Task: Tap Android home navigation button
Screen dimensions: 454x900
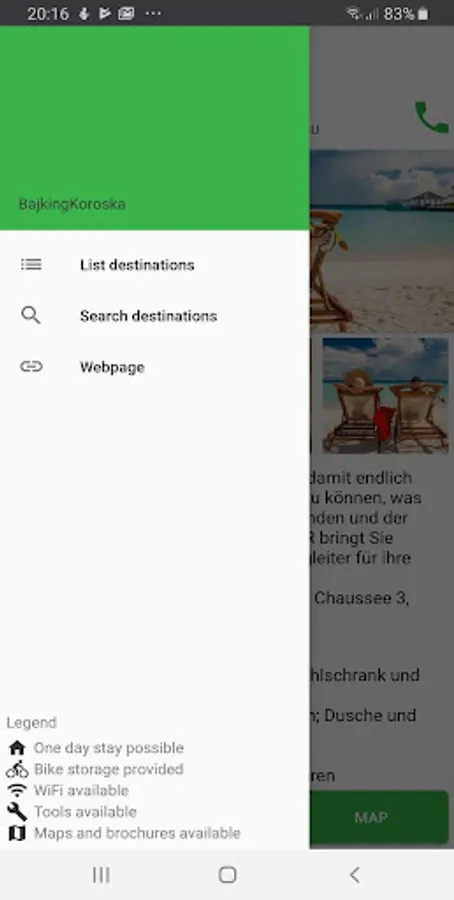Action: pos(227,875)
